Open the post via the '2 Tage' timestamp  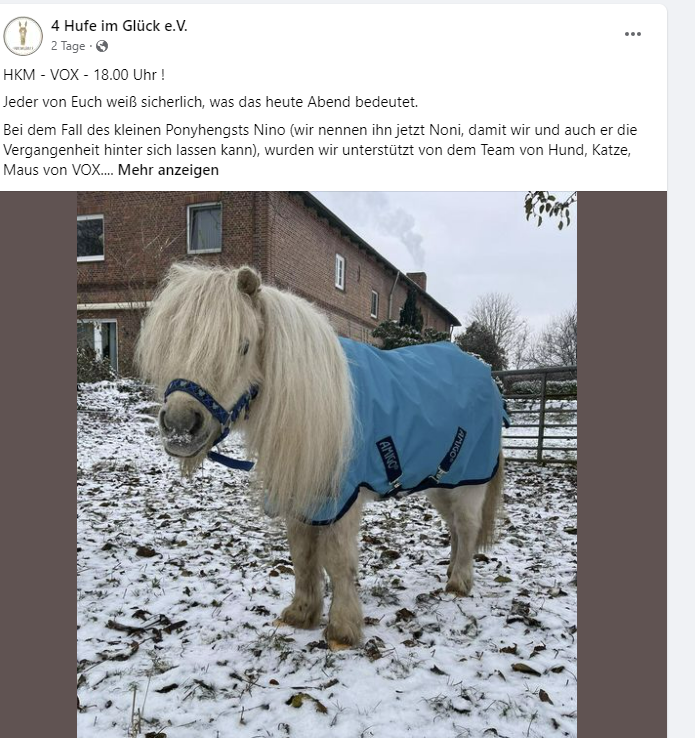point(68,46)
